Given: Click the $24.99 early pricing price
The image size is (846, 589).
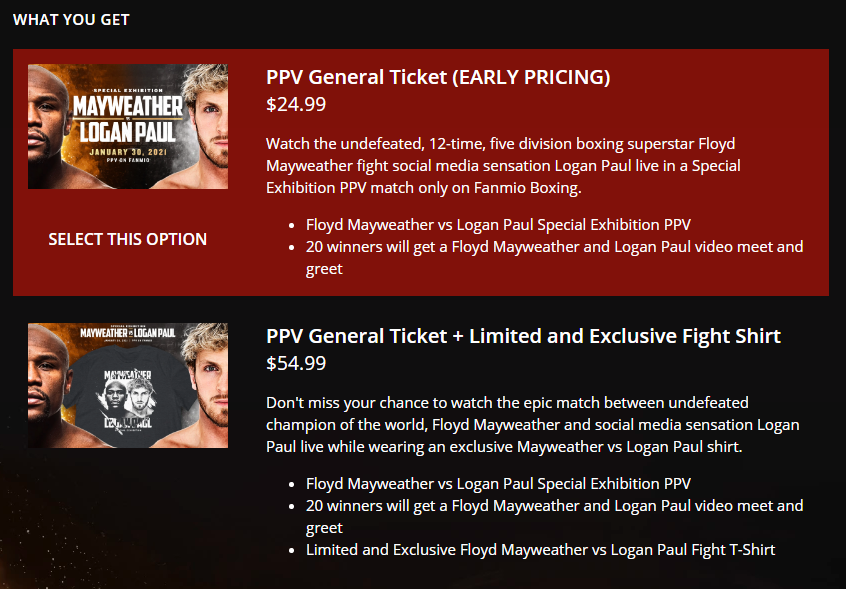Looking at the screenshot, I should coord(296,104).
